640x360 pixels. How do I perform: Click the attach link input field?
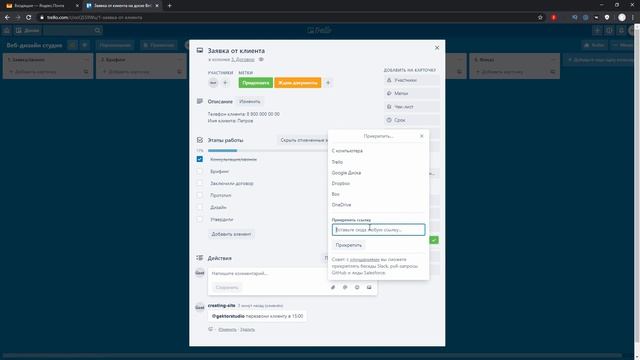coord(378,230)
